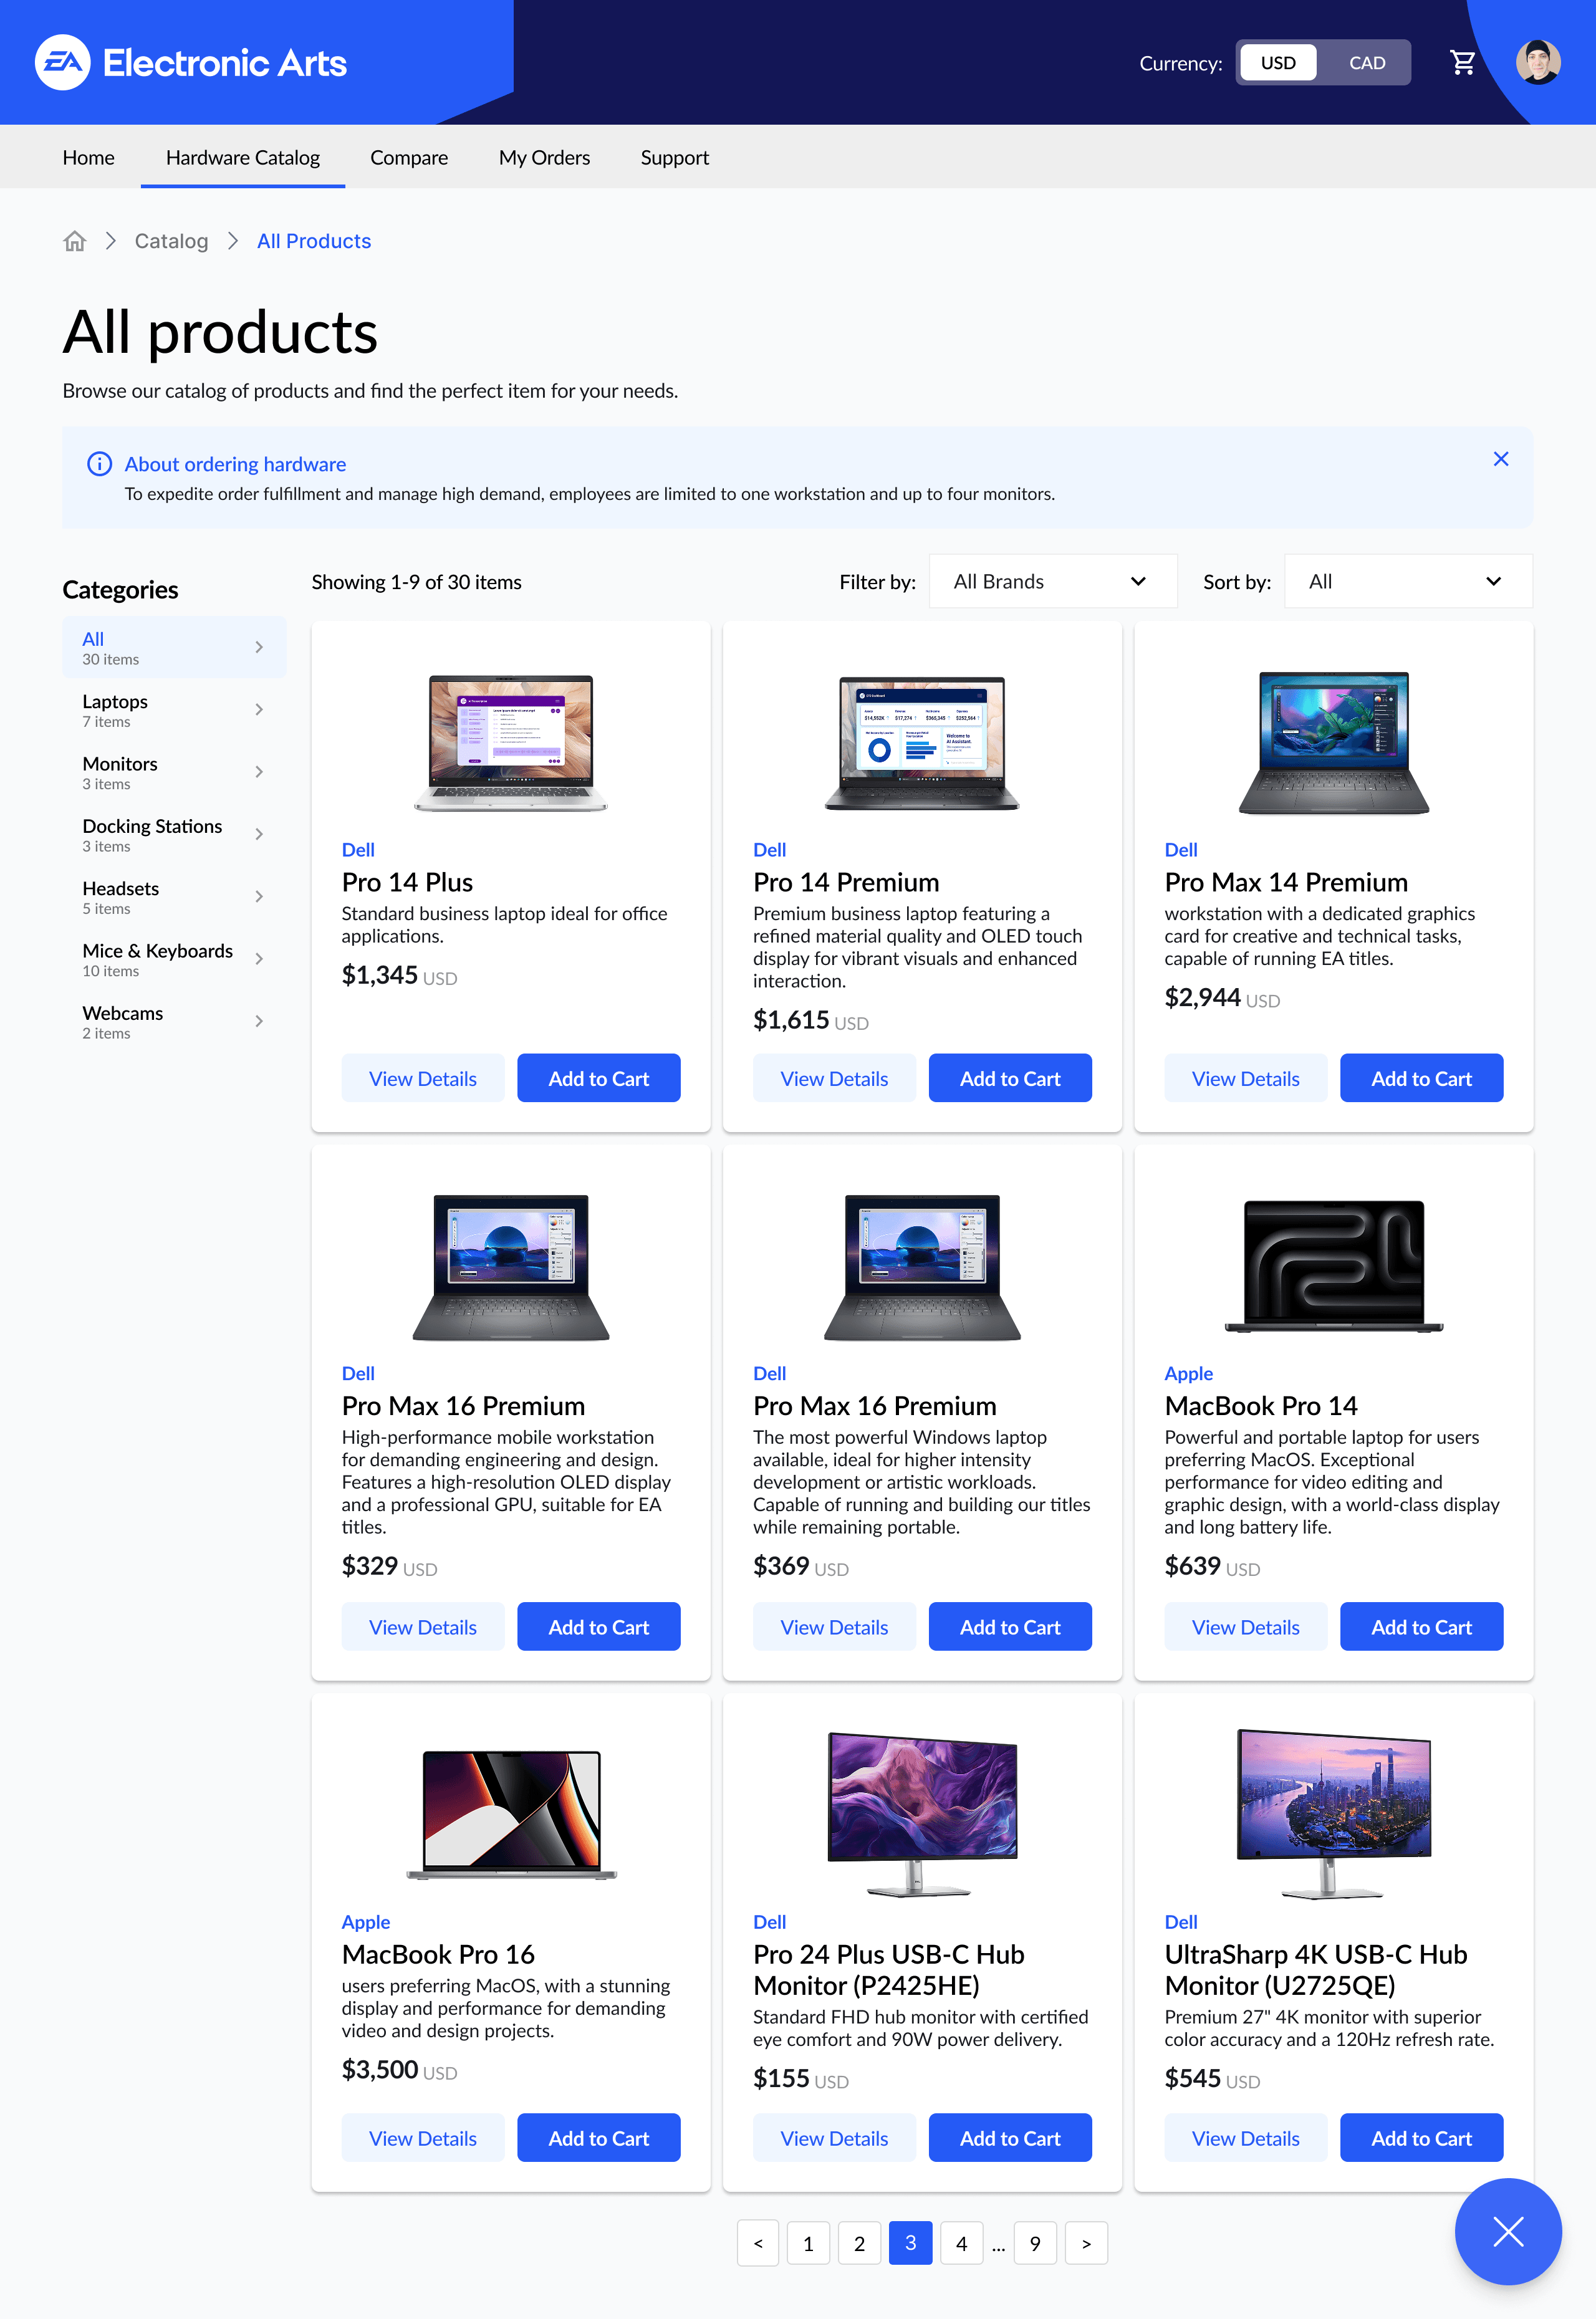The height and width of the screenshot is (2319, 1596).
Task: Open the All Brands filter dropdown
Action: pos(1052,581)
